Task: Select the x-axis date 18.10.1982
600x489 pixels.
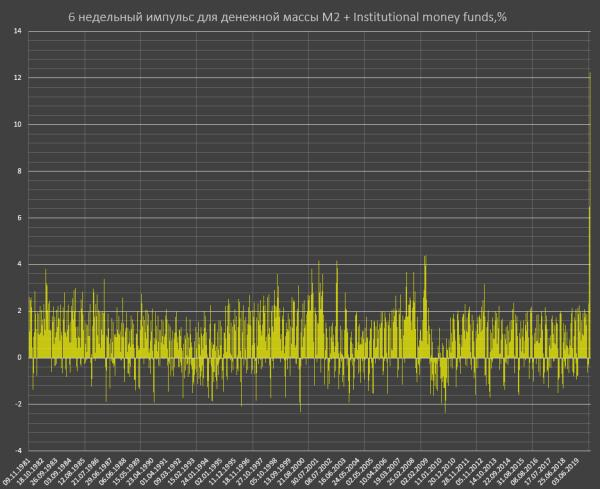Action: [x=29, y=471]
